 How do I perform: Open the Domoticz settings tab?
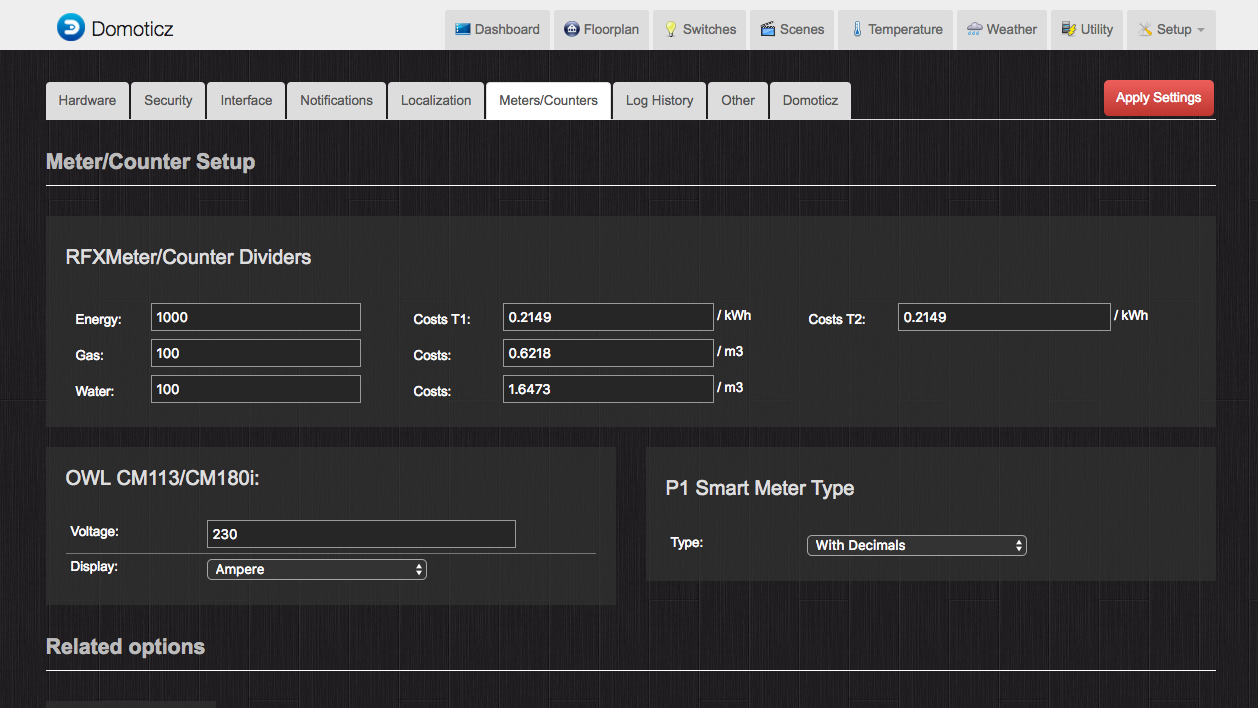[810, 100]
